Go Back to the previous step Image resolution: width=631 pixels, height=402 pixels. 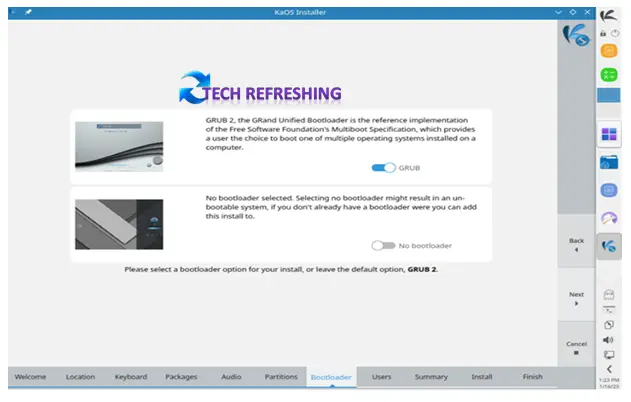[576, 244]
